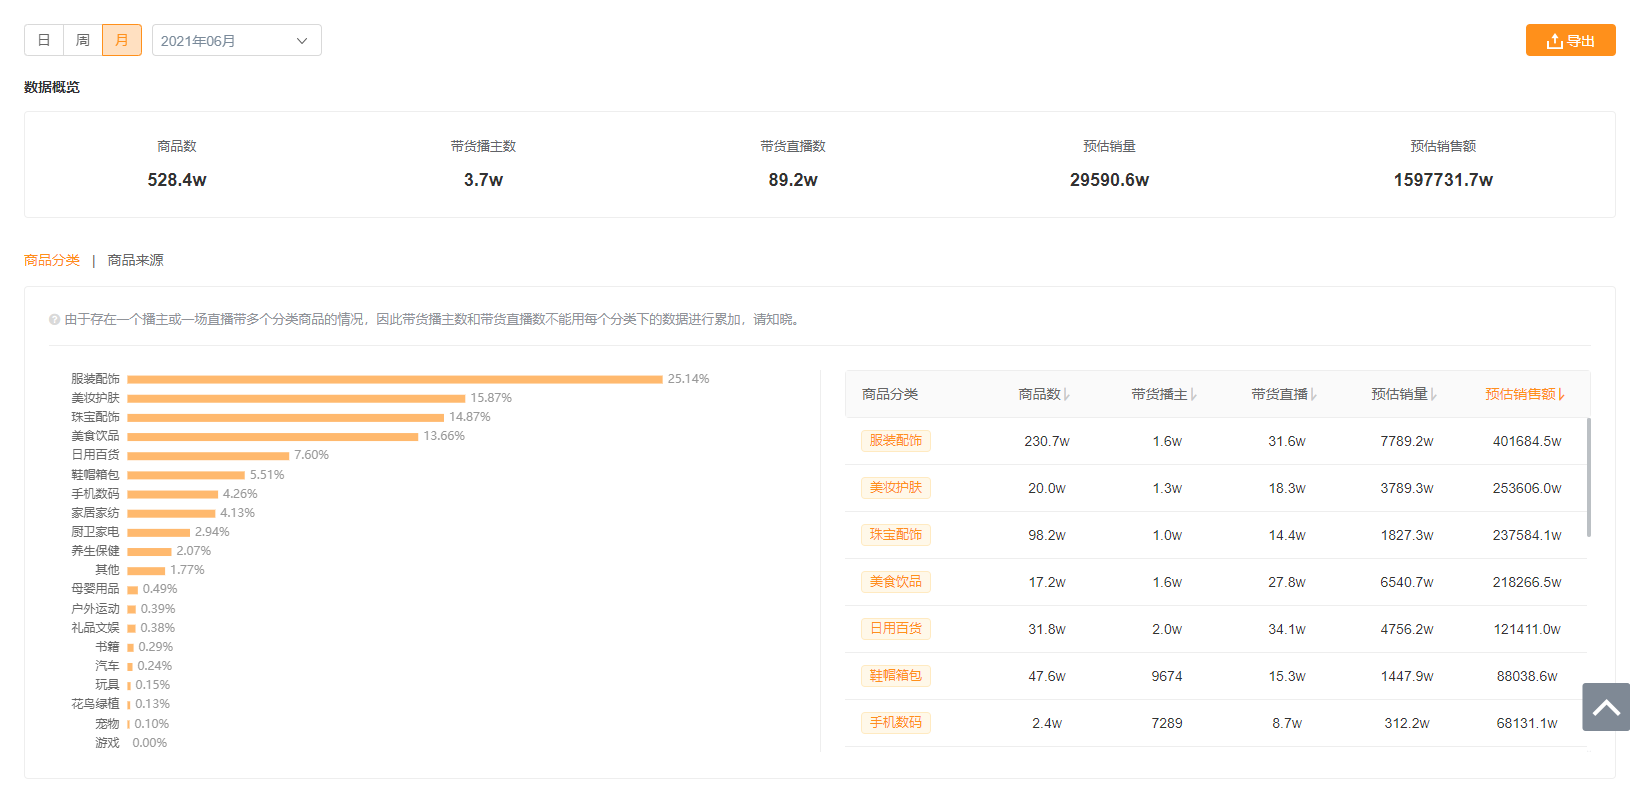Click the 手机数码 4.26% chart bar
This screenshot has width=1639, height=789.
click(172, 494)
